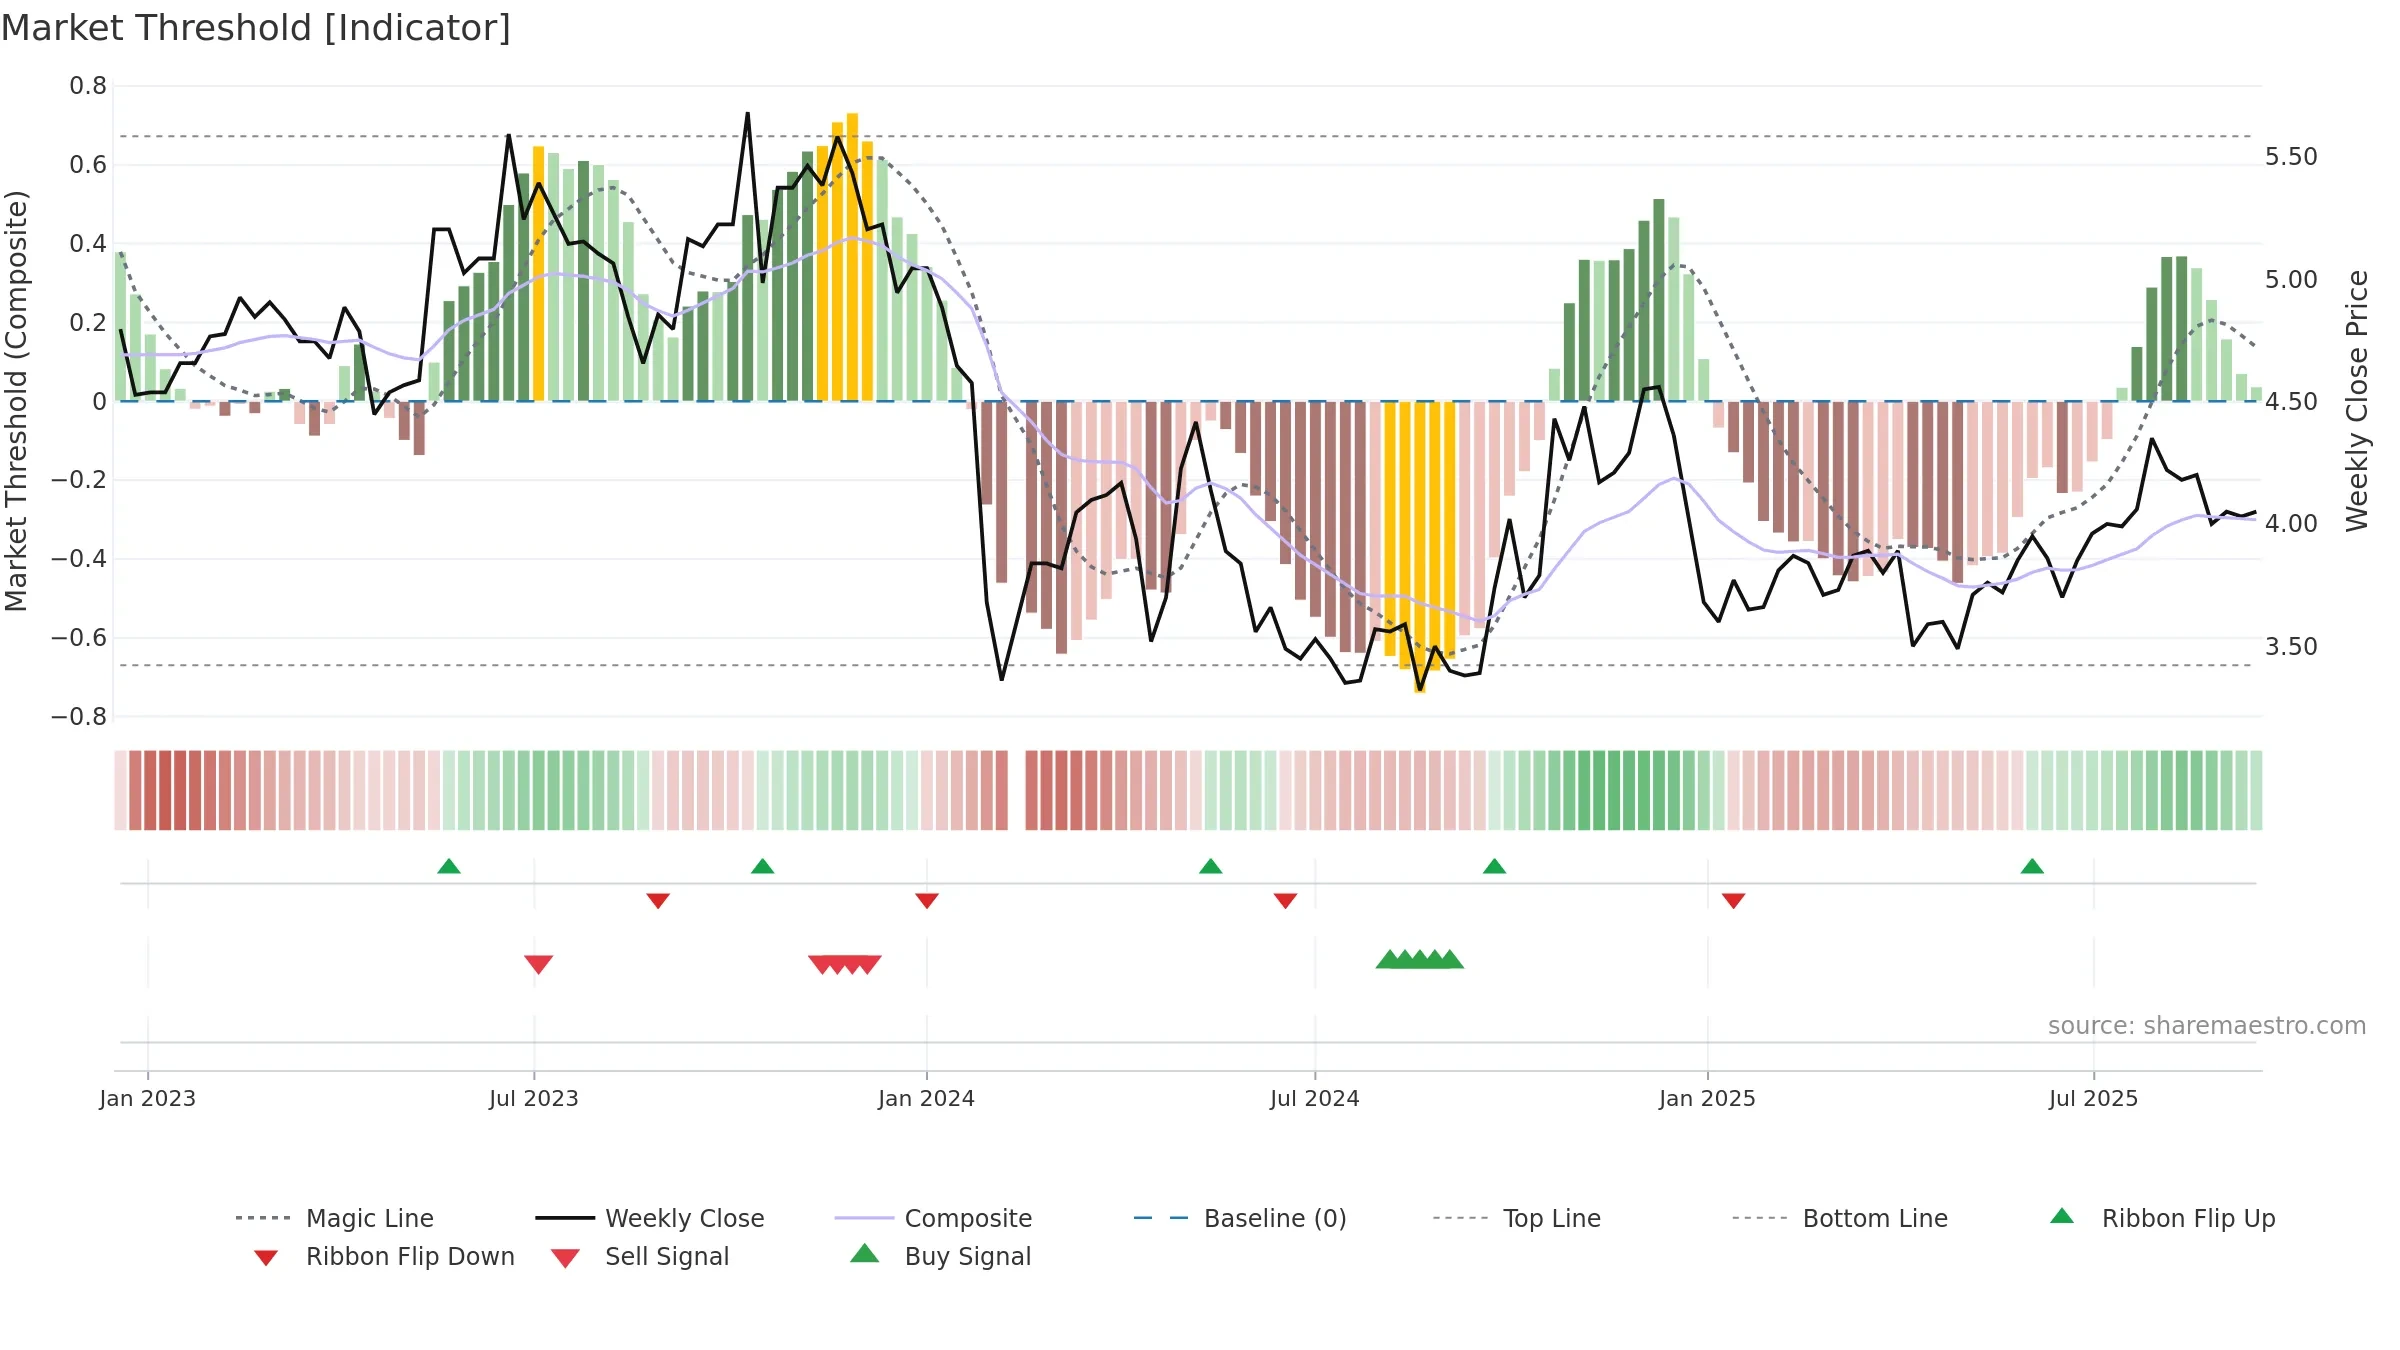Click the −0.2 left axis tick label
The height and width of the screenshot is (1350, 2400).
point(79,480)
